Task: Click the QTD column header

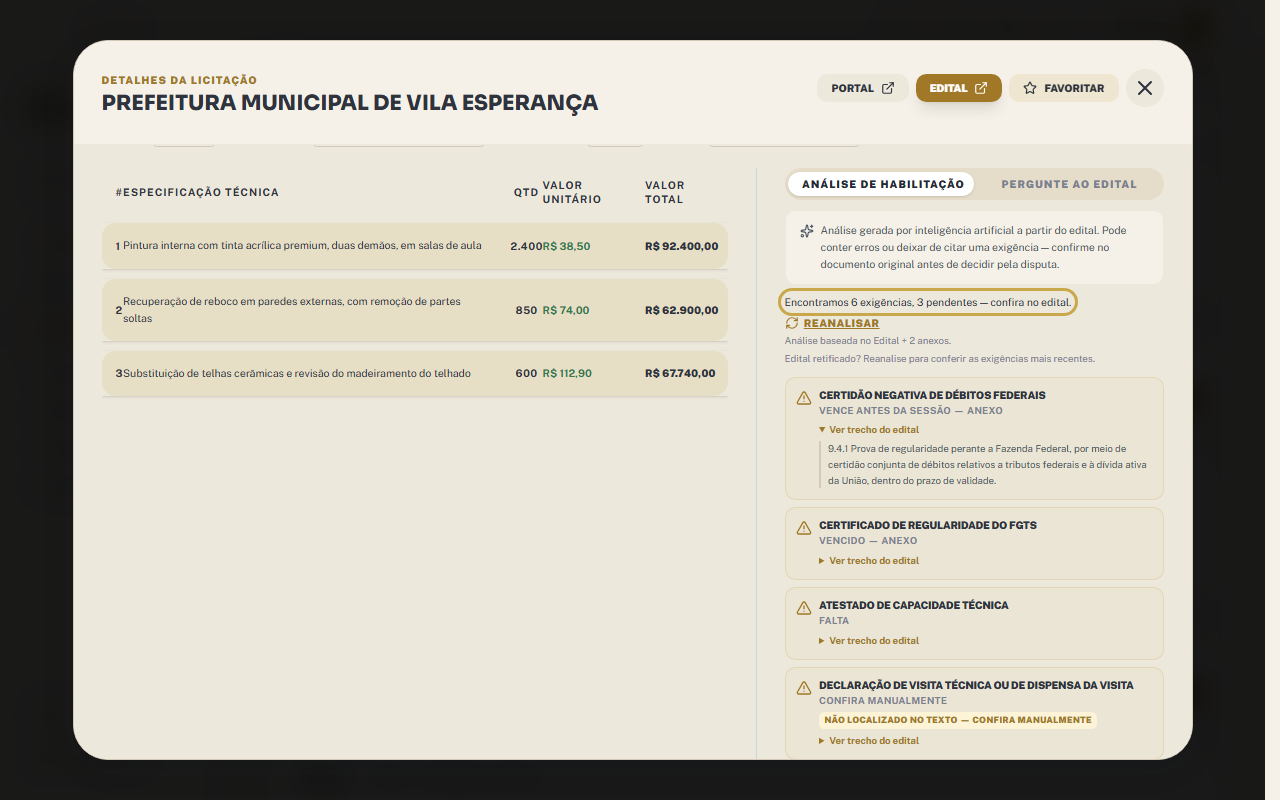Action: tap(526, 192)
